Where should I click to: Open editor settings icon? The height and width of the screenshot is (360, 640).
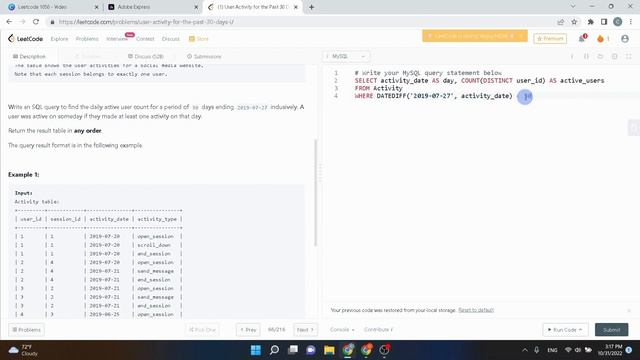614,56
